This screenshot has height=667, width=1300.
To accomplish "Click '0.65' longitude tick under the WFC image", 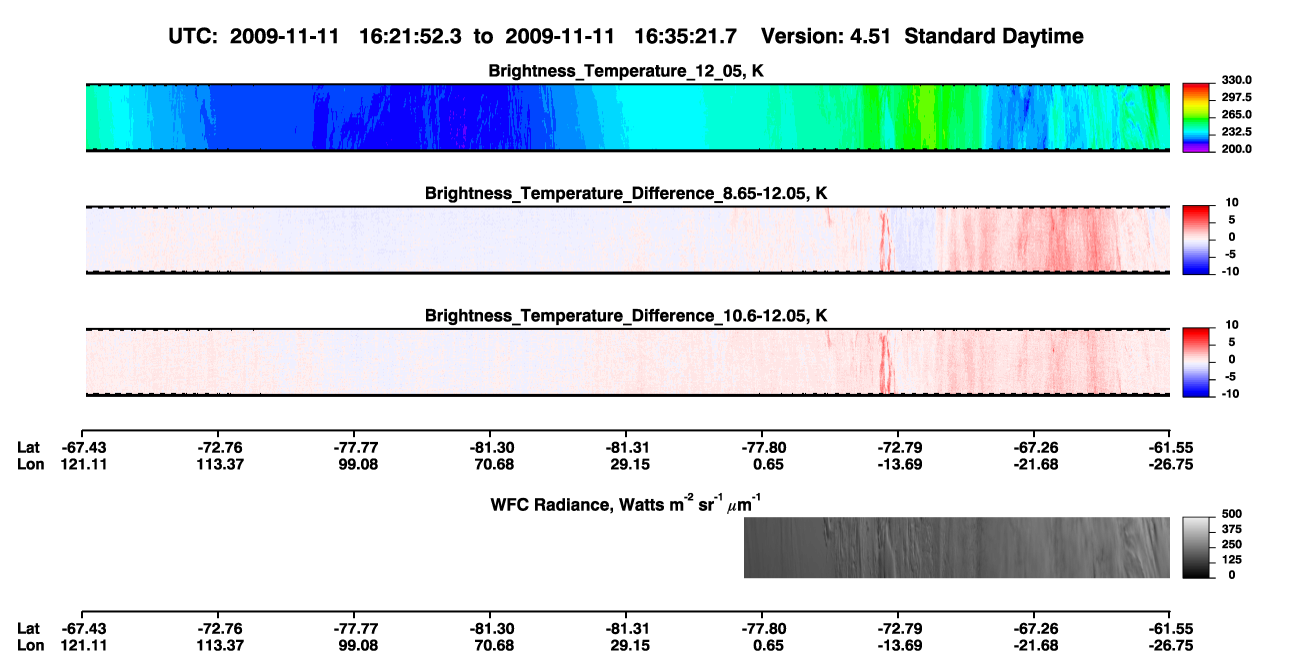I will (762, 646).
